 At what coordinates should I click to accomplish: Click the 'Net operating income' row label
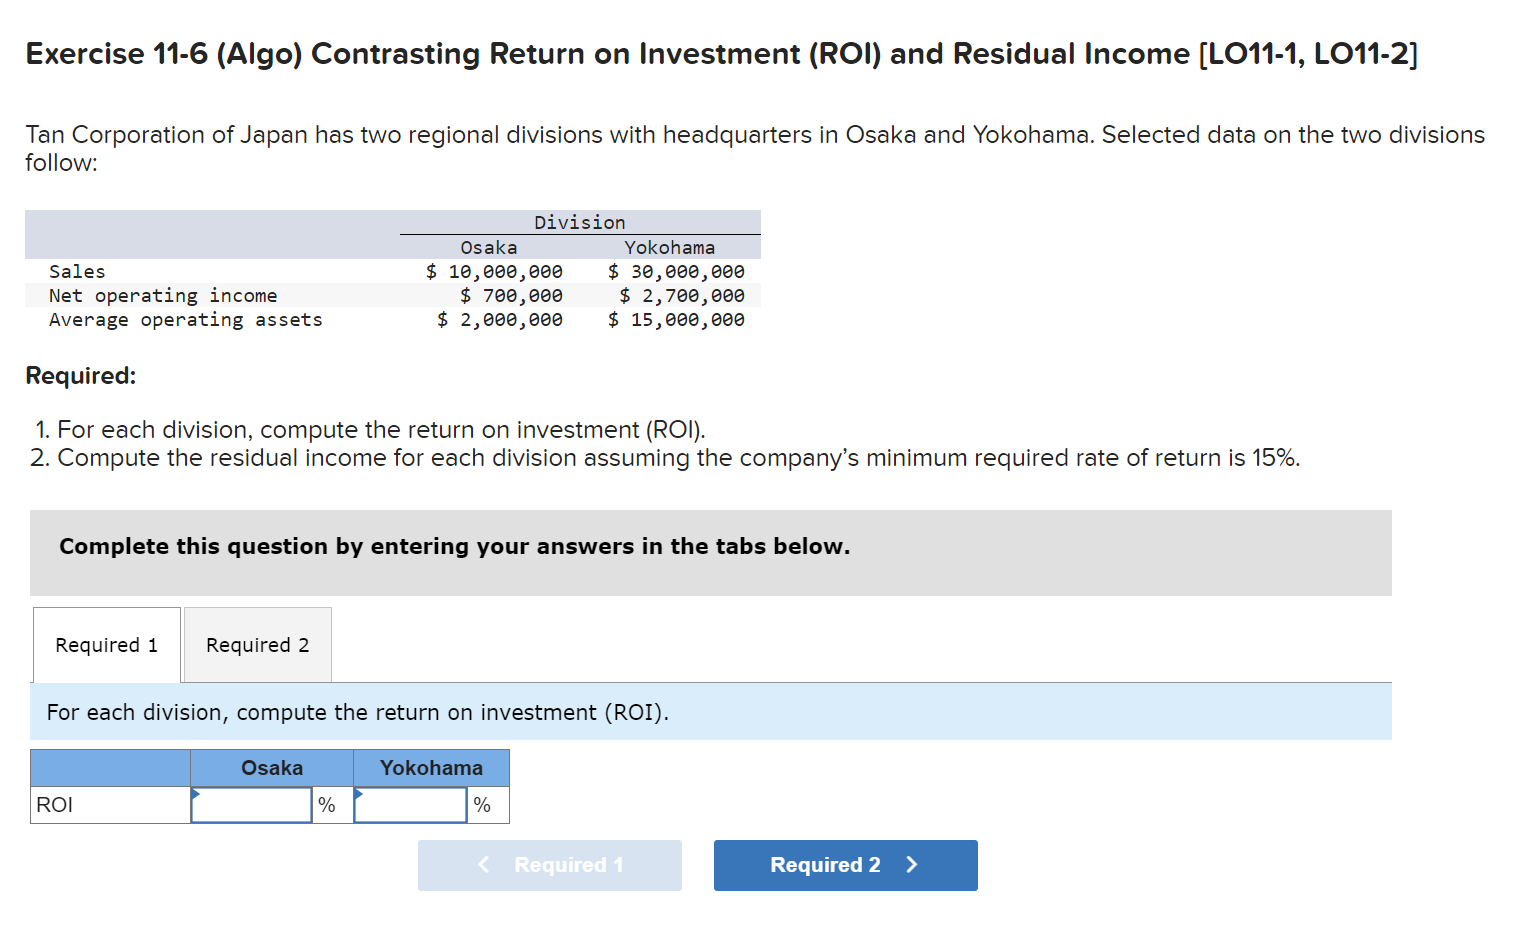[x=163, y=295]
